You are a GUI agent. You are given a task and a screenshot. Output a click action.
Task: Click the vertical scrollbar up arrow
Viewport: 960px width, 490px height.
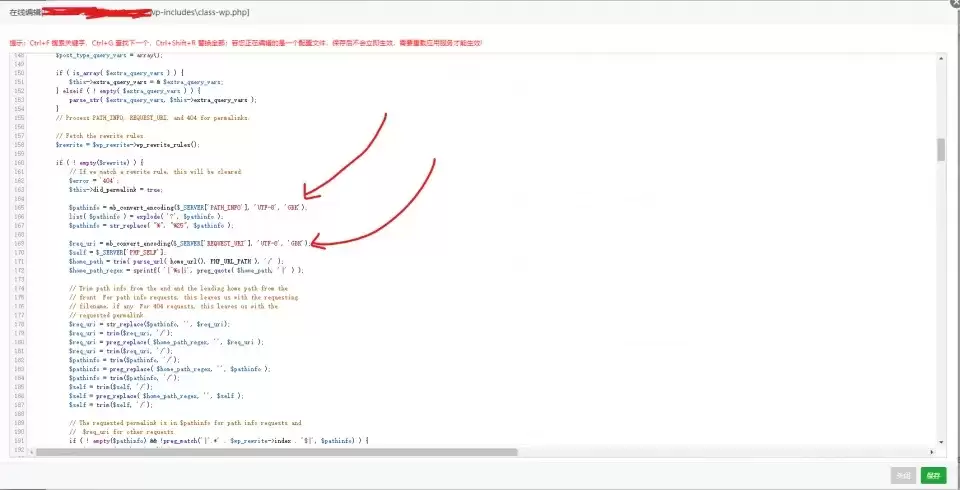pos(941,58)
